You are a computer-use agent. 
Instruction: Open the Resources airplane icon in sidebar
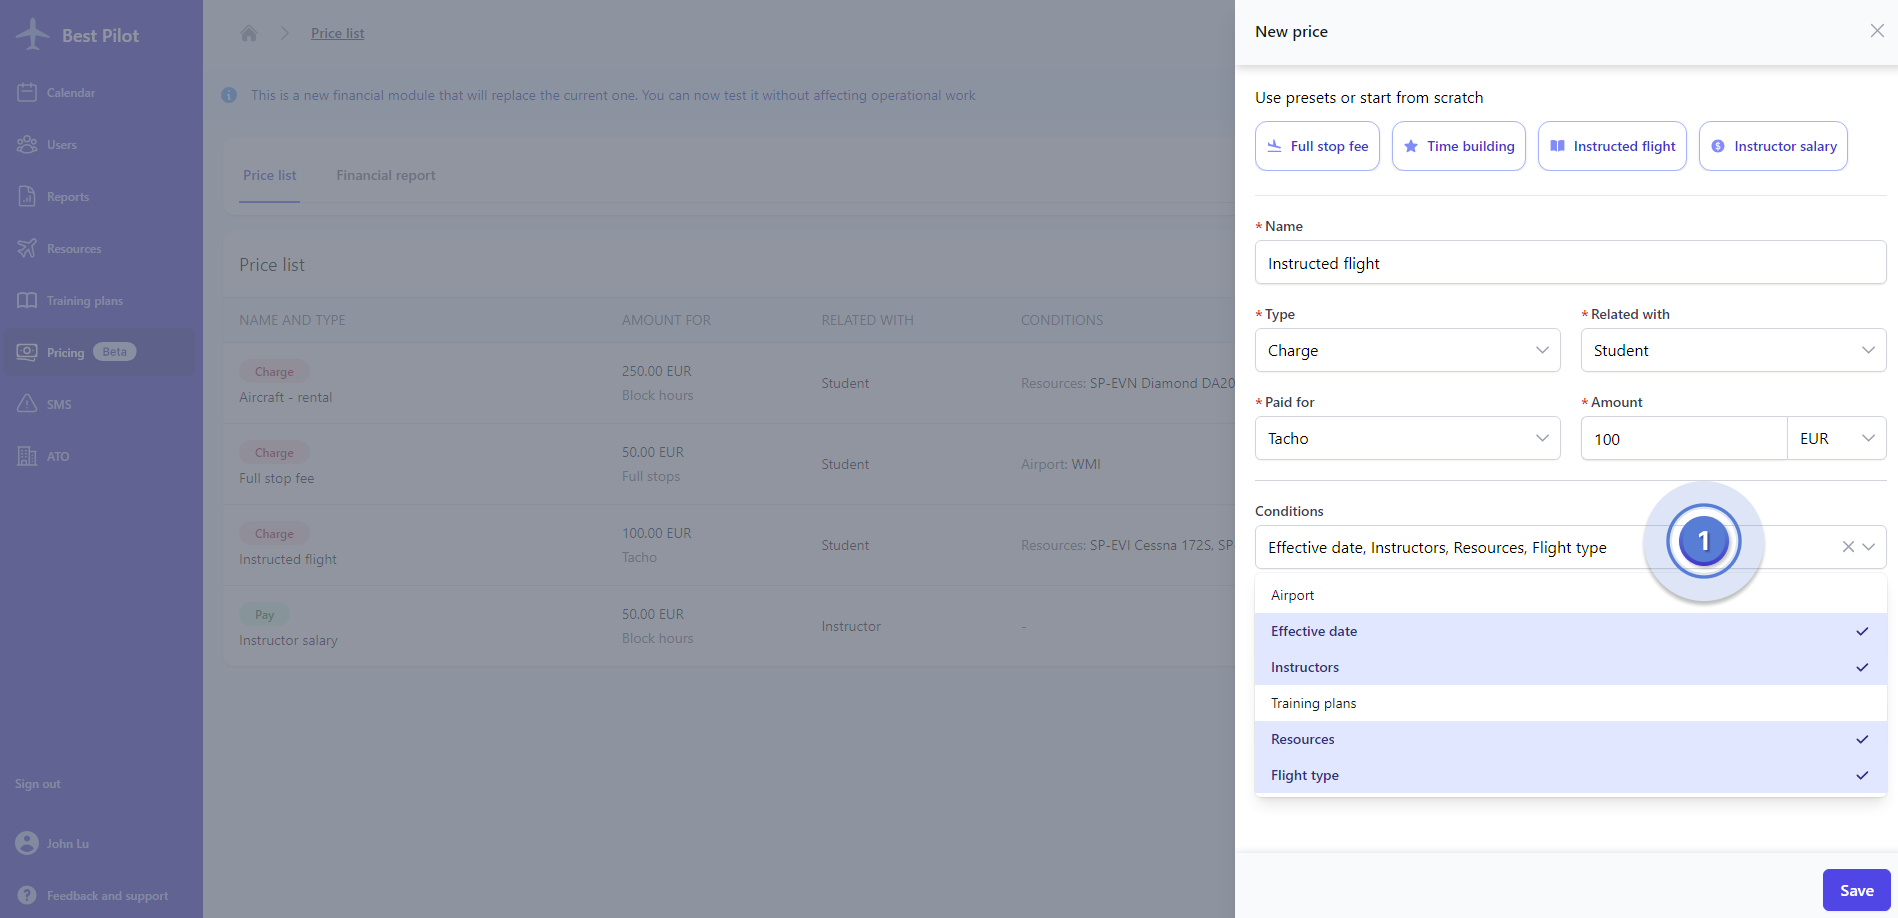click(27, 248)
